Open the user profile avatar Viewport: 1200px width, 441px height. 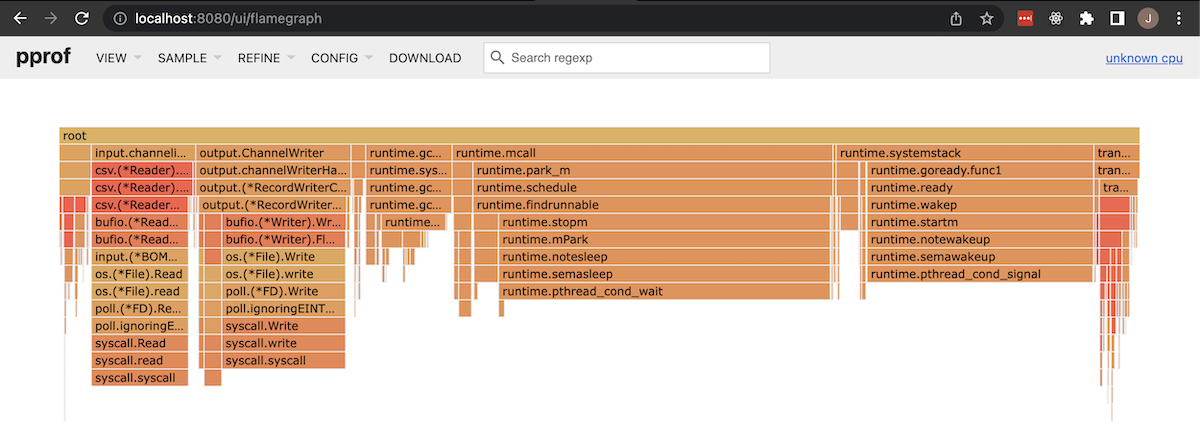tap(1148, 18)
